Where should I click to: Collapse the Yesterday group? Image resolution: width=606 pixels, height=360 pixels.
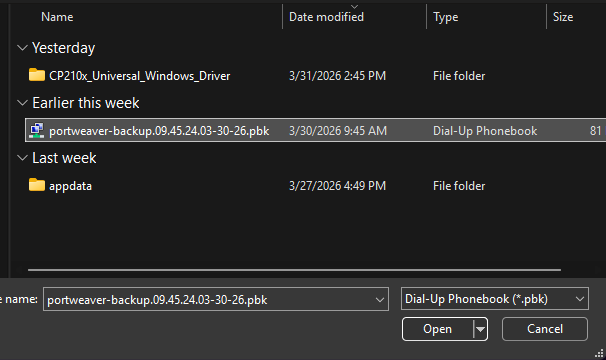(x=22, y=48)
